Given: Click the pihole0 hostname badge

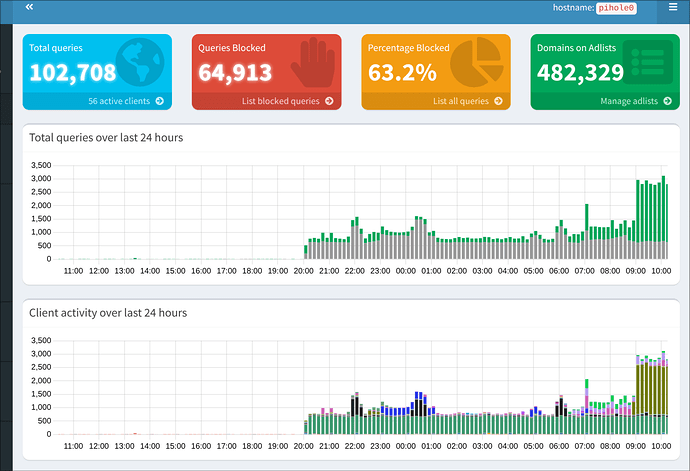Looking at the screenshot, I should point(616,8).
